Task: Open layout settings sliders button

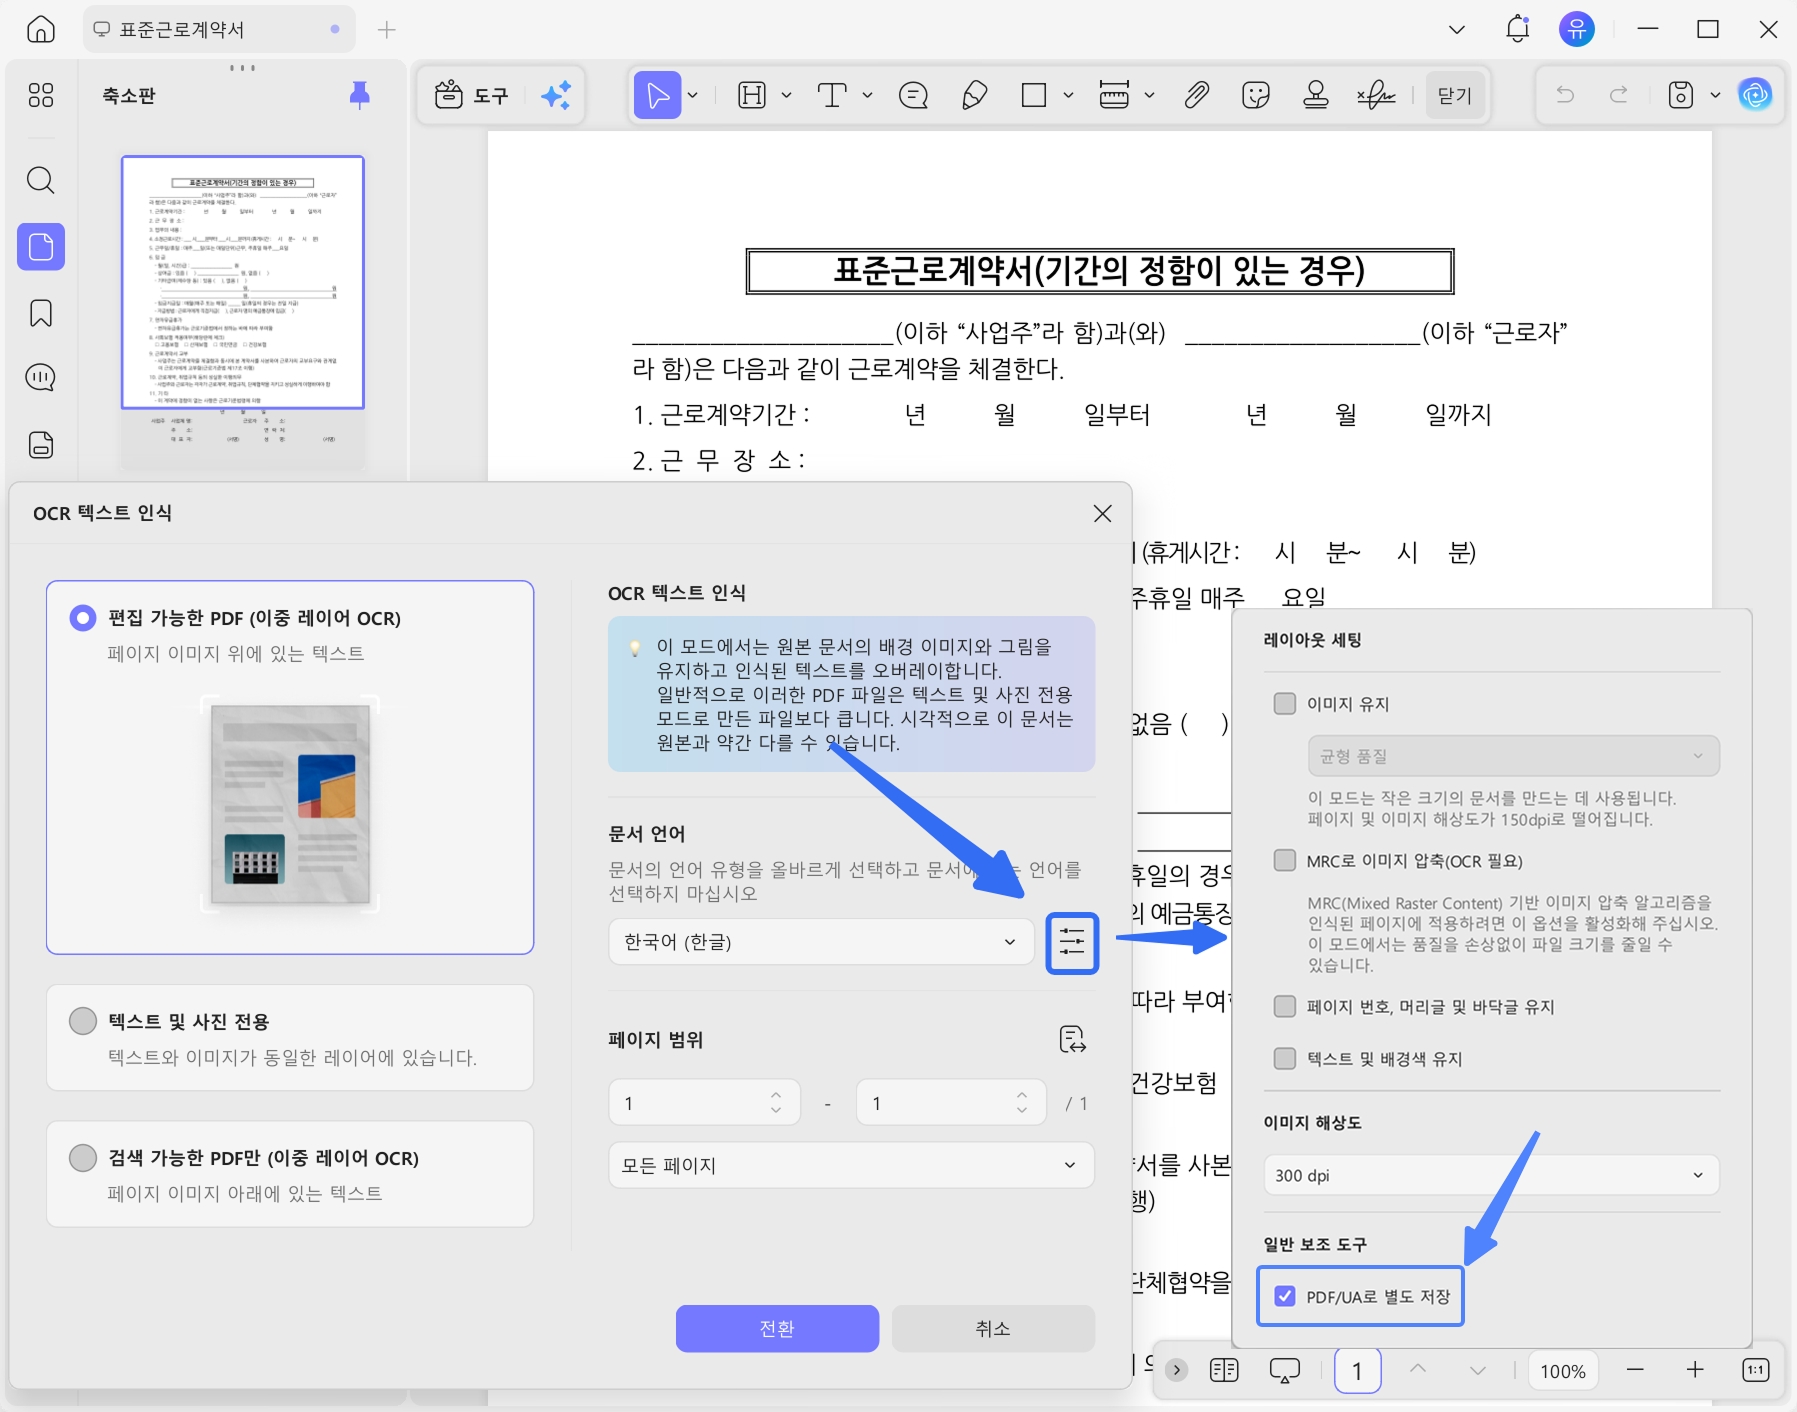Action: [1072, 943]
